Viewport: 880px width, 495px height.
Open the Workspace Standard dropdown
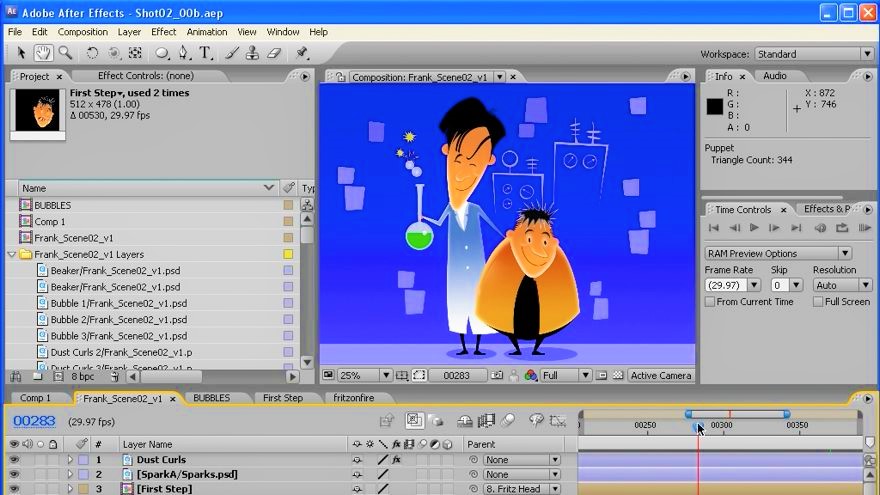pyautogui.click(x=814, y=54)
